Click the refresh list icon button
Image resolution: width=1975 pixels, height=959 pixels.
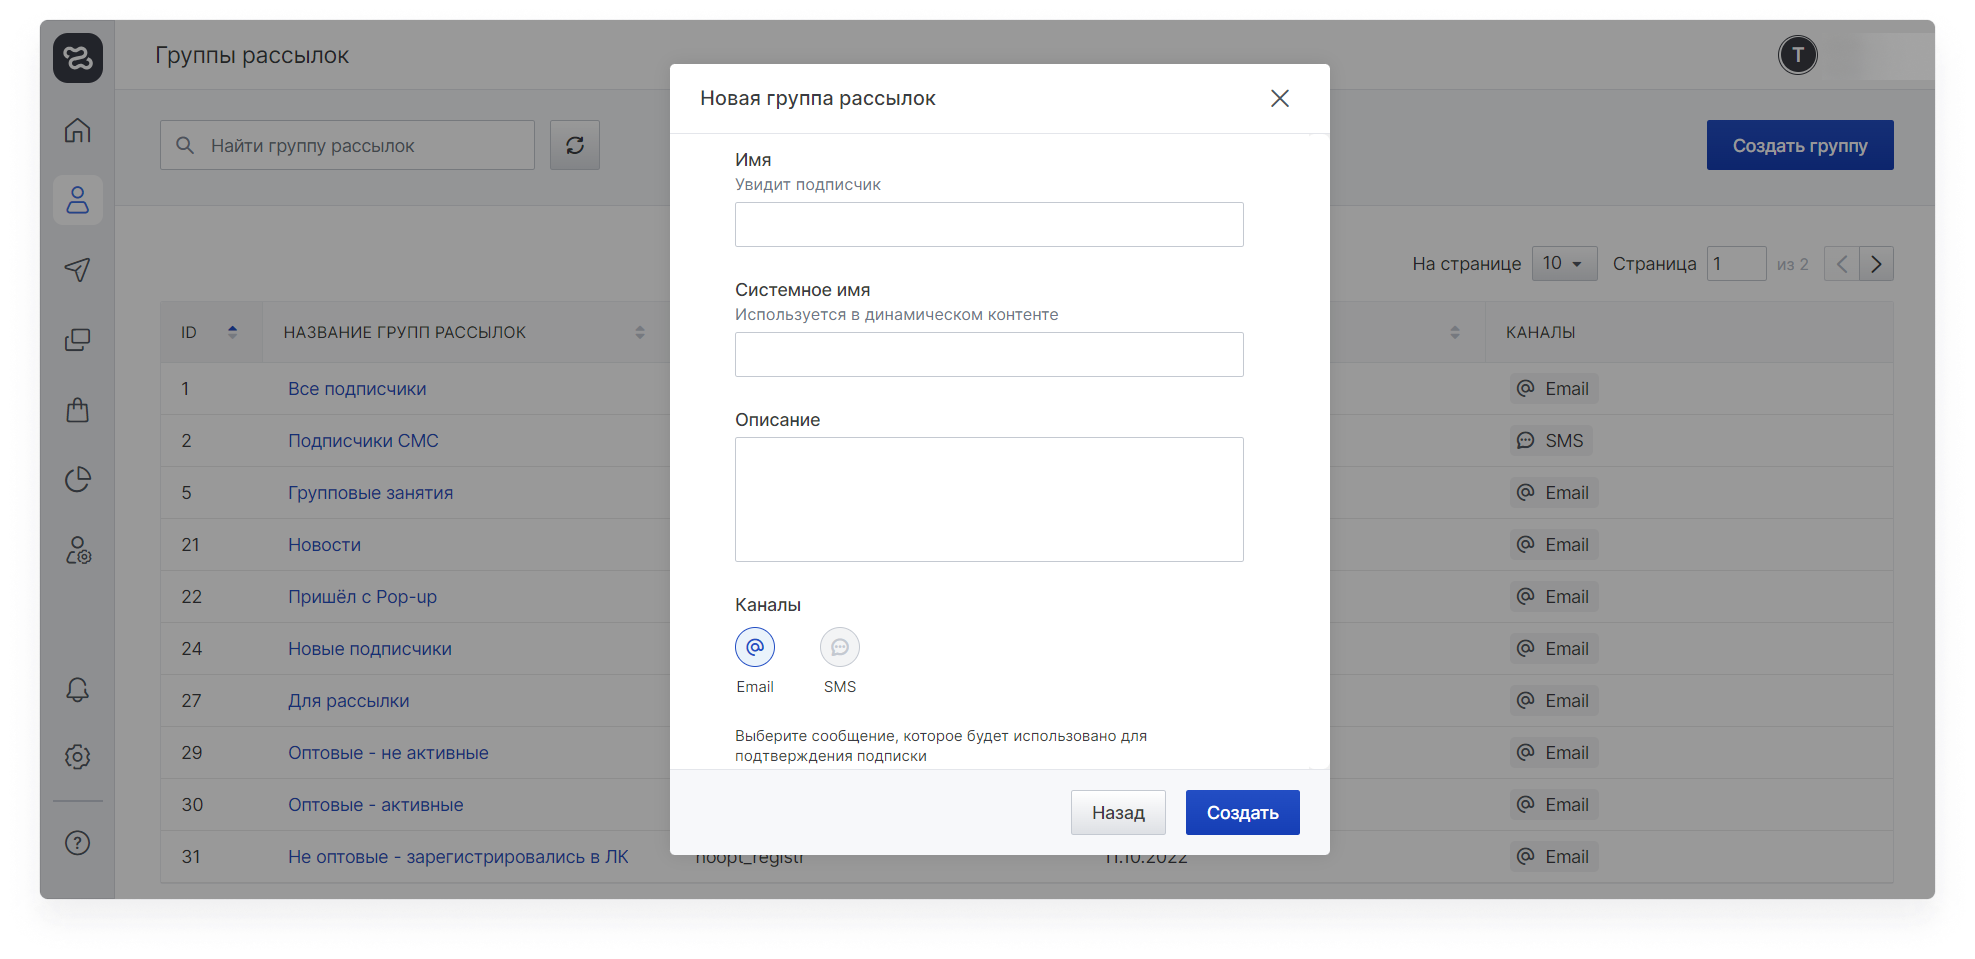(575, 145)
